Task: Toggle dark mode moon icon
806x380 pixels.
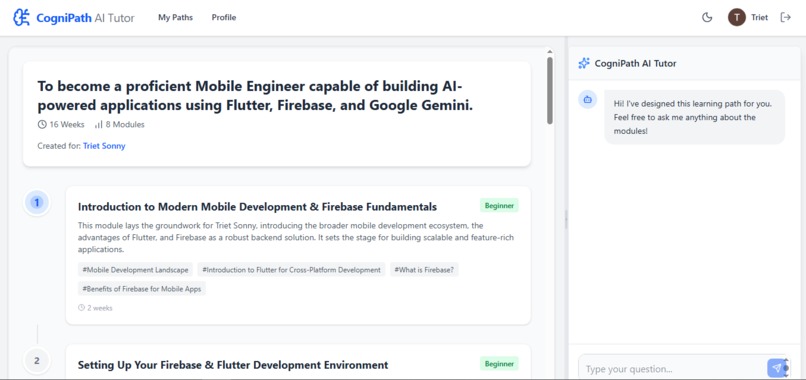Action: (707, 17)
